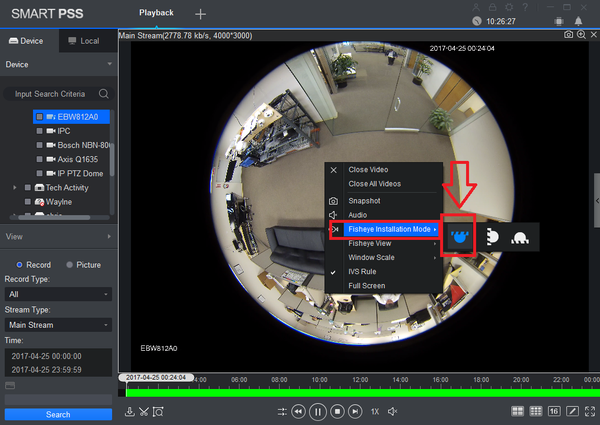Screen dimensions: 600x425
Task: Check the Bosch NBN camera checkbox
Action: tap(40, 145)
